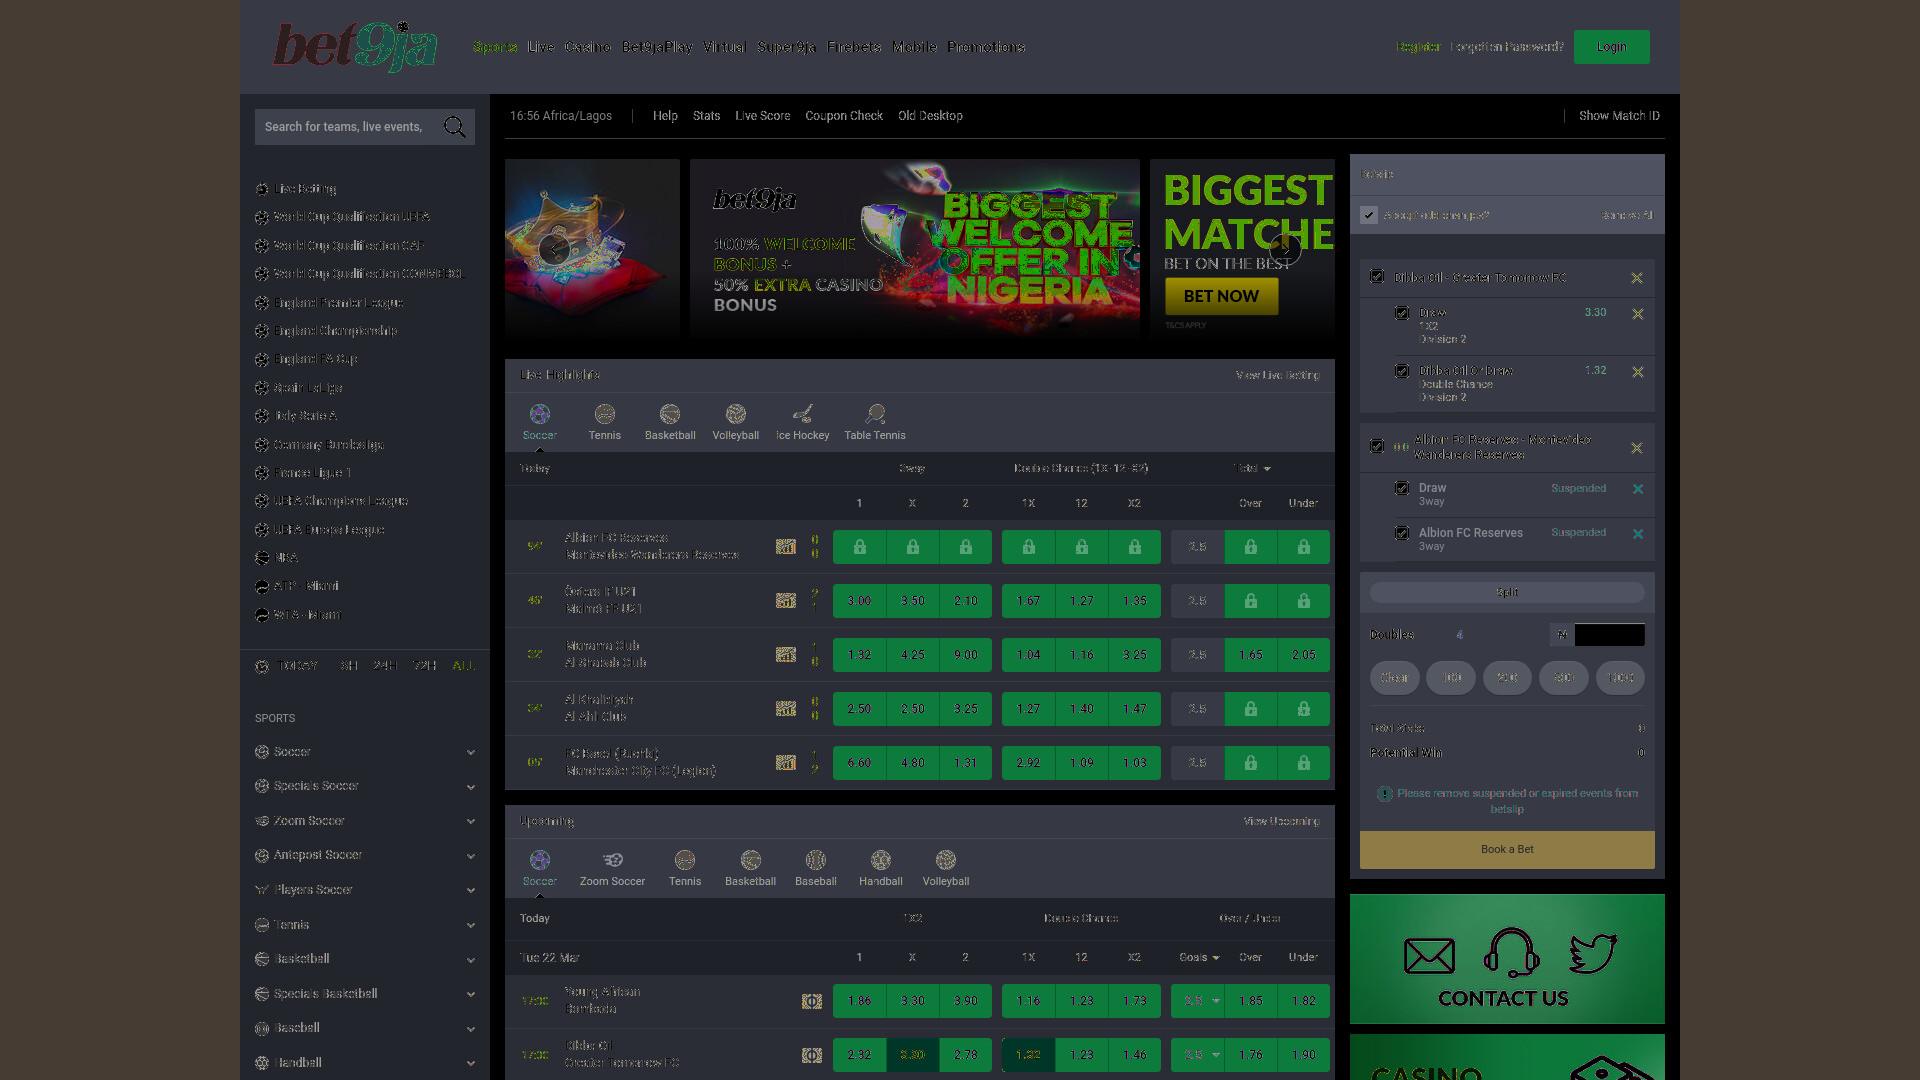Select the Soccer icon in Live Highlights

pos(539,414)
